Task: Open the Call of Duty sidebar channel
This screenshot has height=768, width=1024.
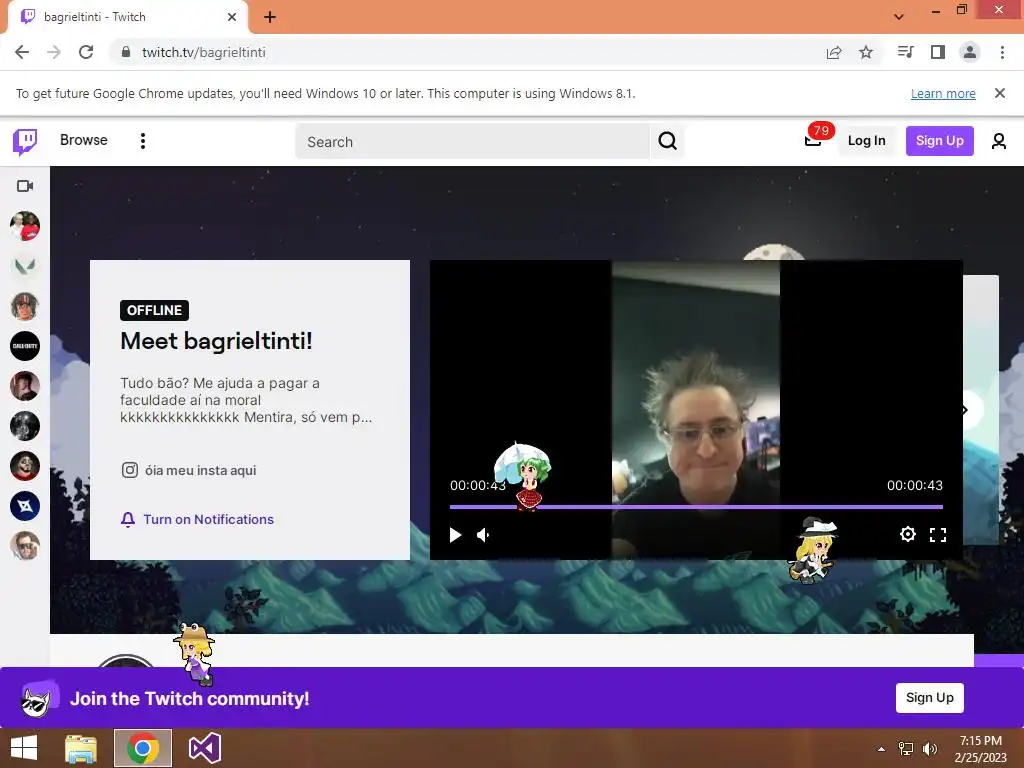Action: [25, 346]
